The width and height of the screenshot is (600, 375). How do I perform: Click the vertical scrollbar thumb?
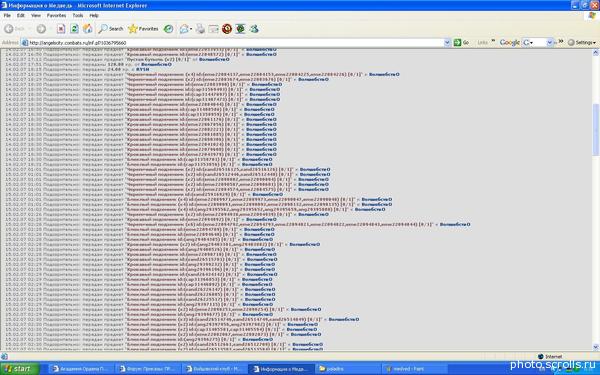click(595, 129)
